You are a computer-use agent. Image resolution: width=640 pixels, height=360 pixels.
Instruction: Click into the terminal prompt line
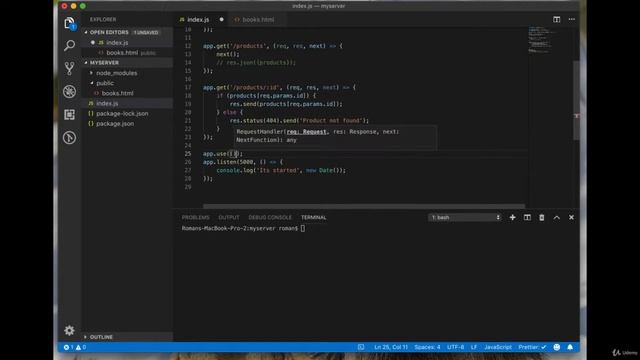point(243,229)
